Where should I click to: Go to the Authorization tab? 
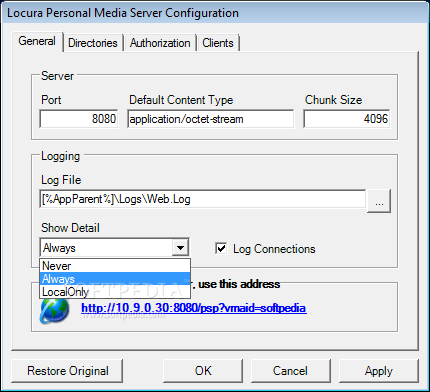[x=160, y=43]
